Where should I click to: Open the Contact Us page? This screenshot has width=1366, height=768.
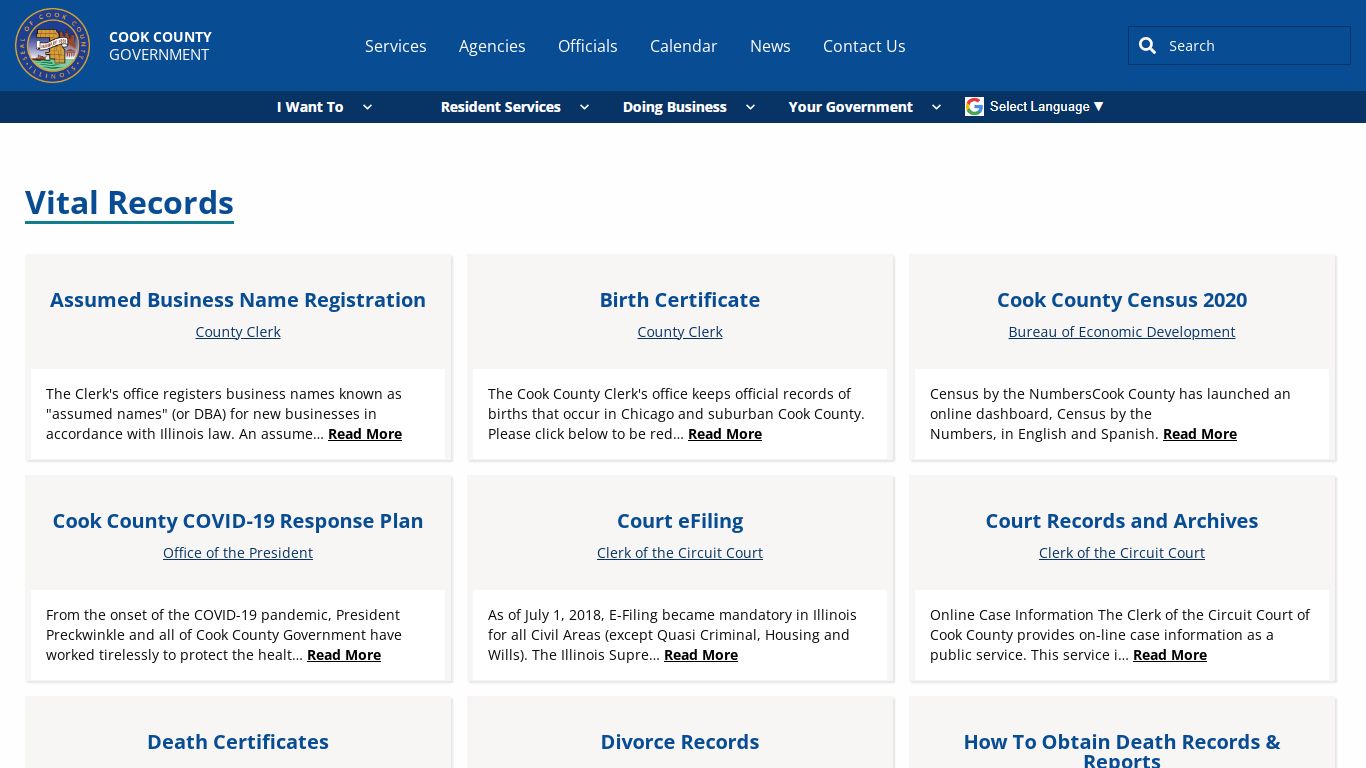click(x=864, y=46)
